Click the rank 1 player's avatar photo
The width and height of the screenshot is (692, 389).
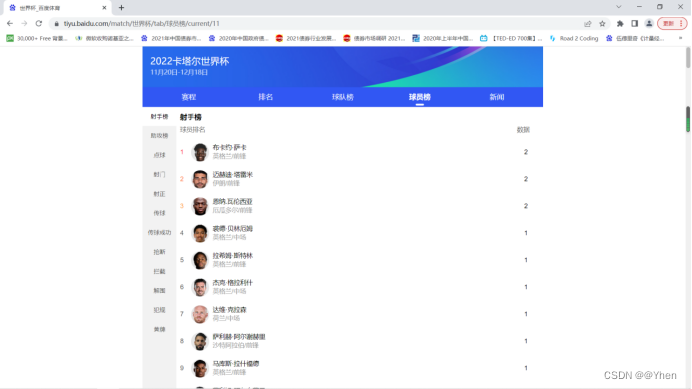point(200,152)
